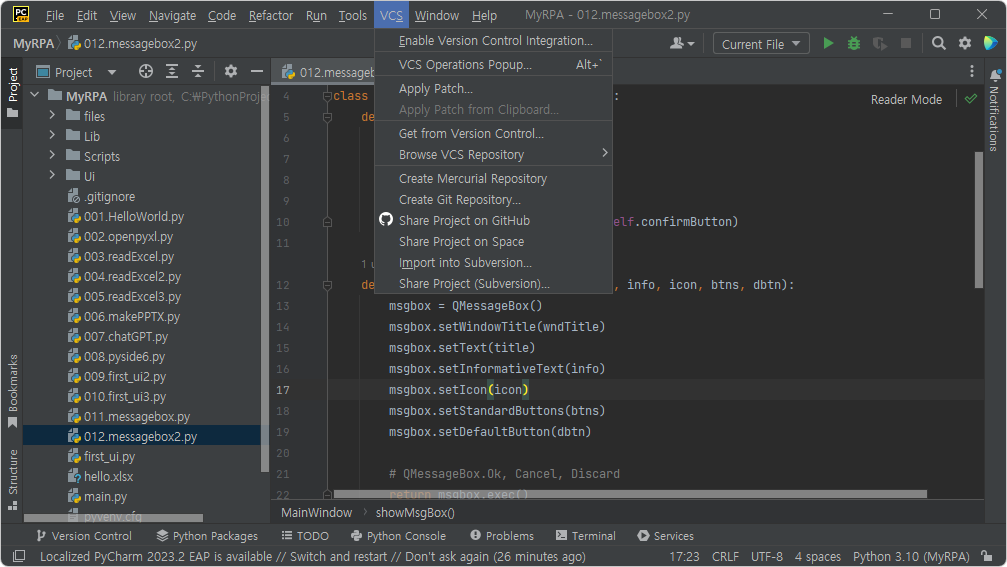Viewport: 1007px width, 567px height.
Task: Open IDE settings gear in top toolbar
Action: pyautogui.click(x=965, y=44)
